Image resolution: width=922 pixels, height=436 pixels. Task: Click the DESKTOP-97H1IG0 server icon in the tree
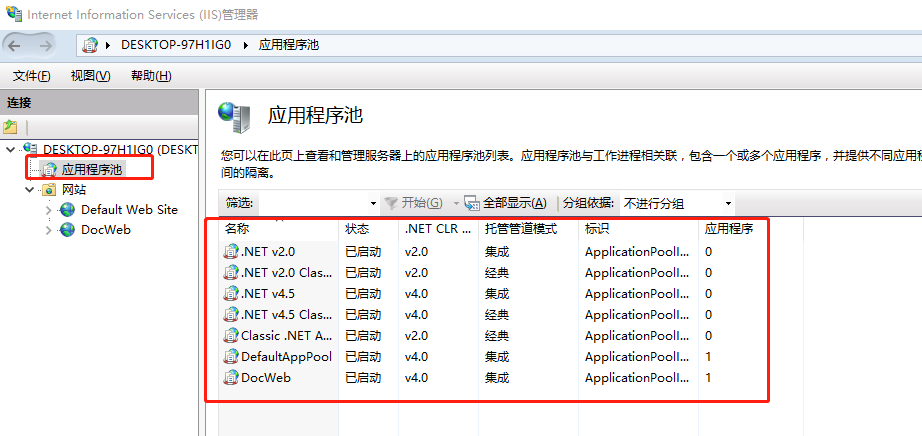click(30, 148)
